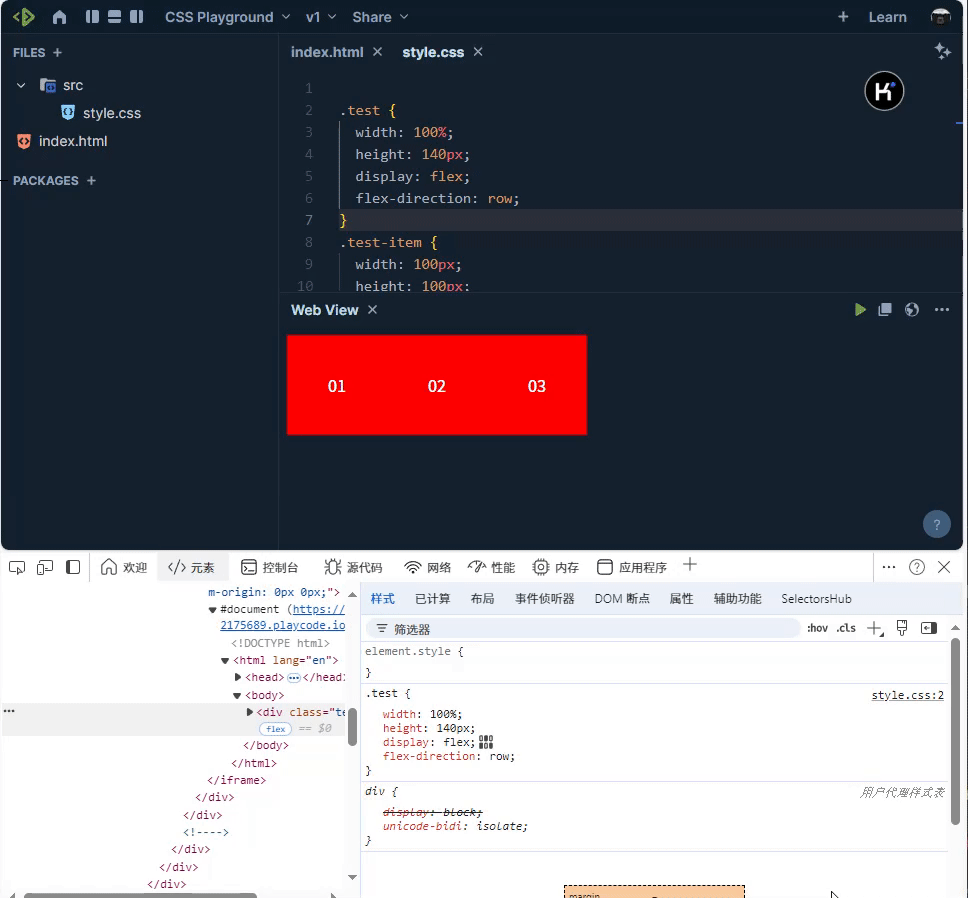Open the AI sparkle assistant icon
This screenshot has height=898, width=968.
(x=942, y=51)
